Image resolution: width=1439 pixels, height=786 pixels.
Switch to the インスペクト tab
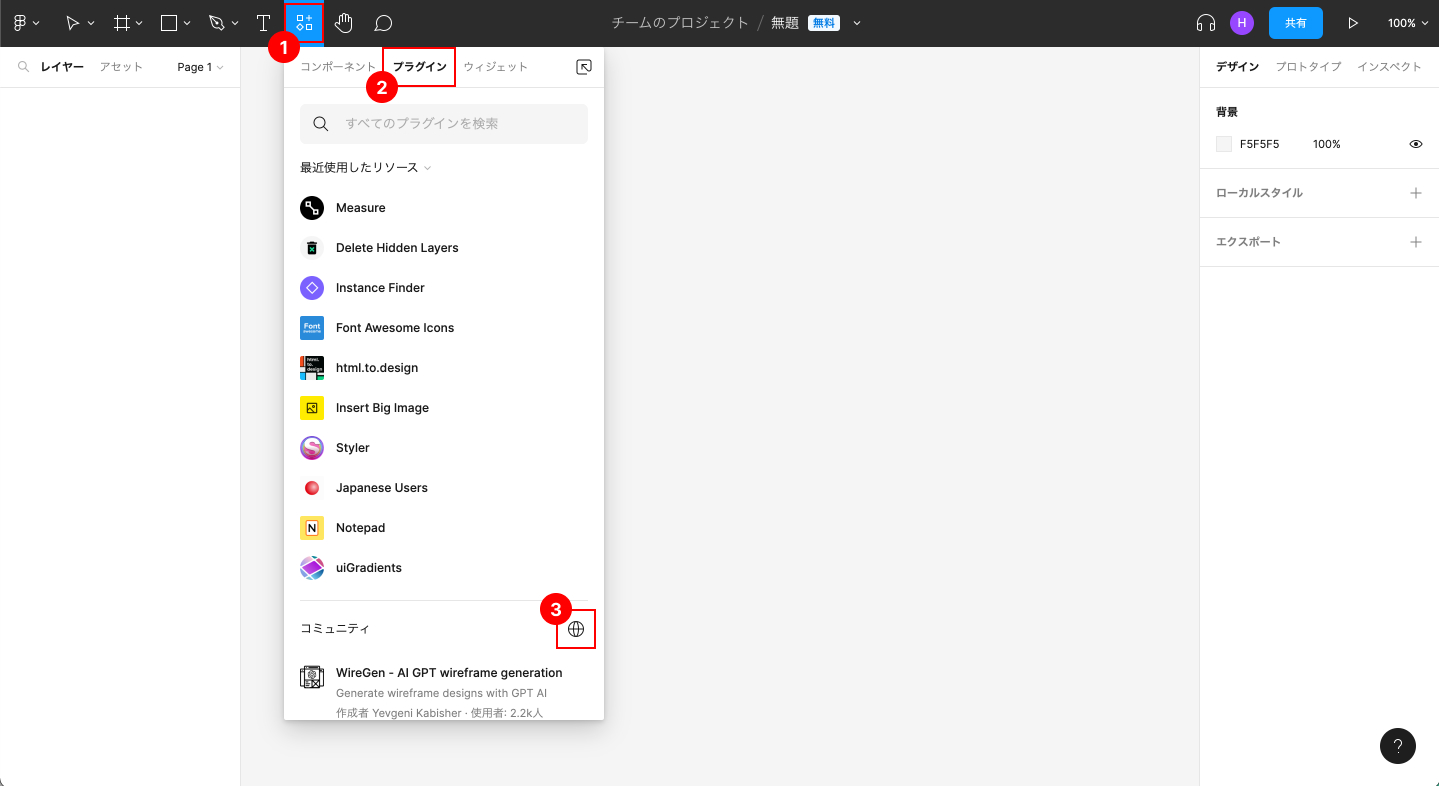(1389, 67)
